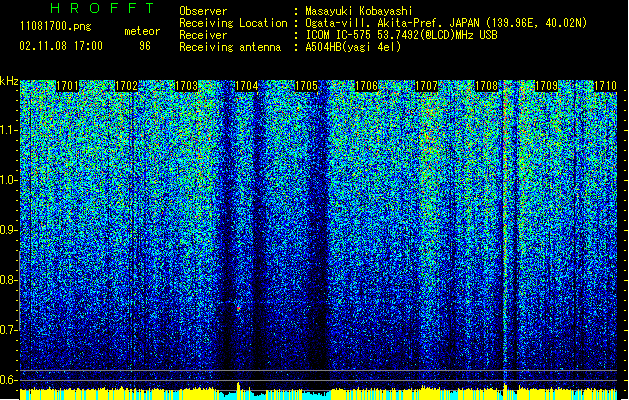Click the kHz axis unit label
629x400 pixels.
(9, 81)
